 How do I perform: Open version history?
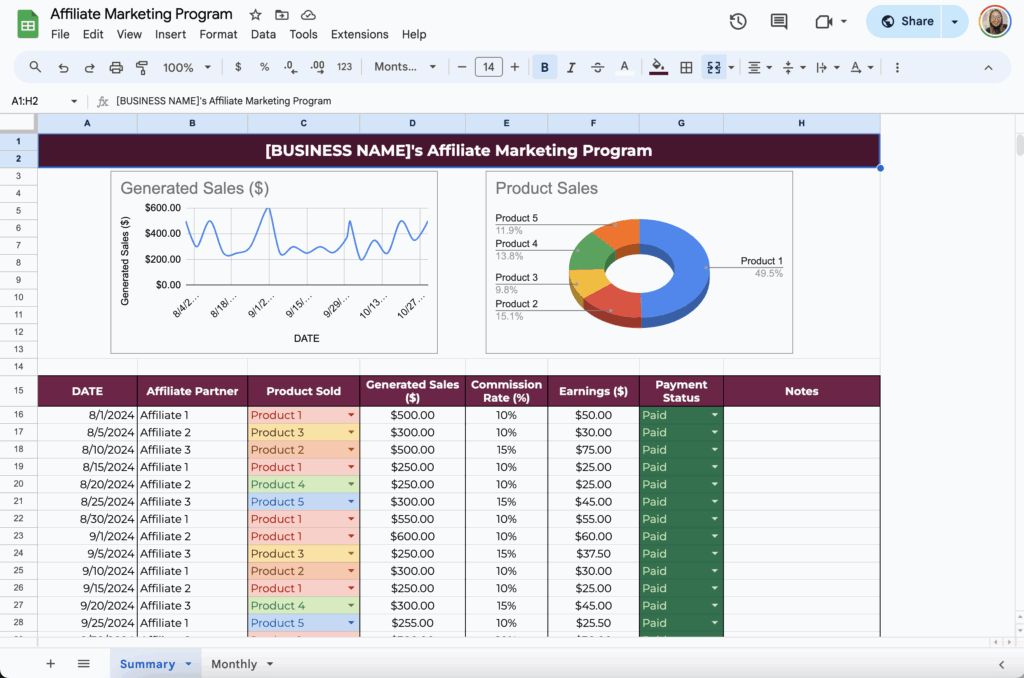click(737, 20)
